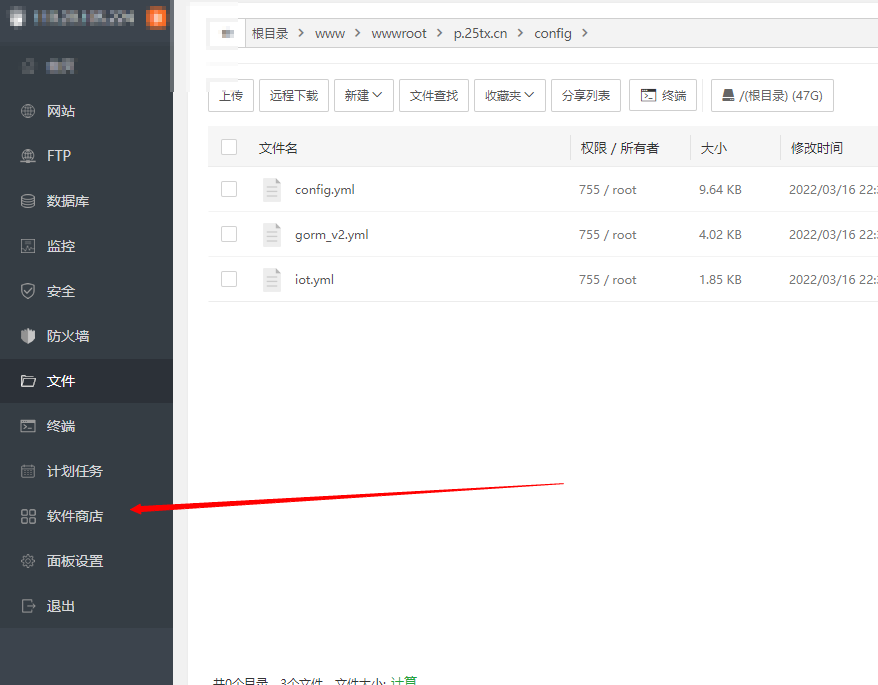Click the /(根目录) (47G) disk button
The image size is (878, 685).
tap(772, 96)
